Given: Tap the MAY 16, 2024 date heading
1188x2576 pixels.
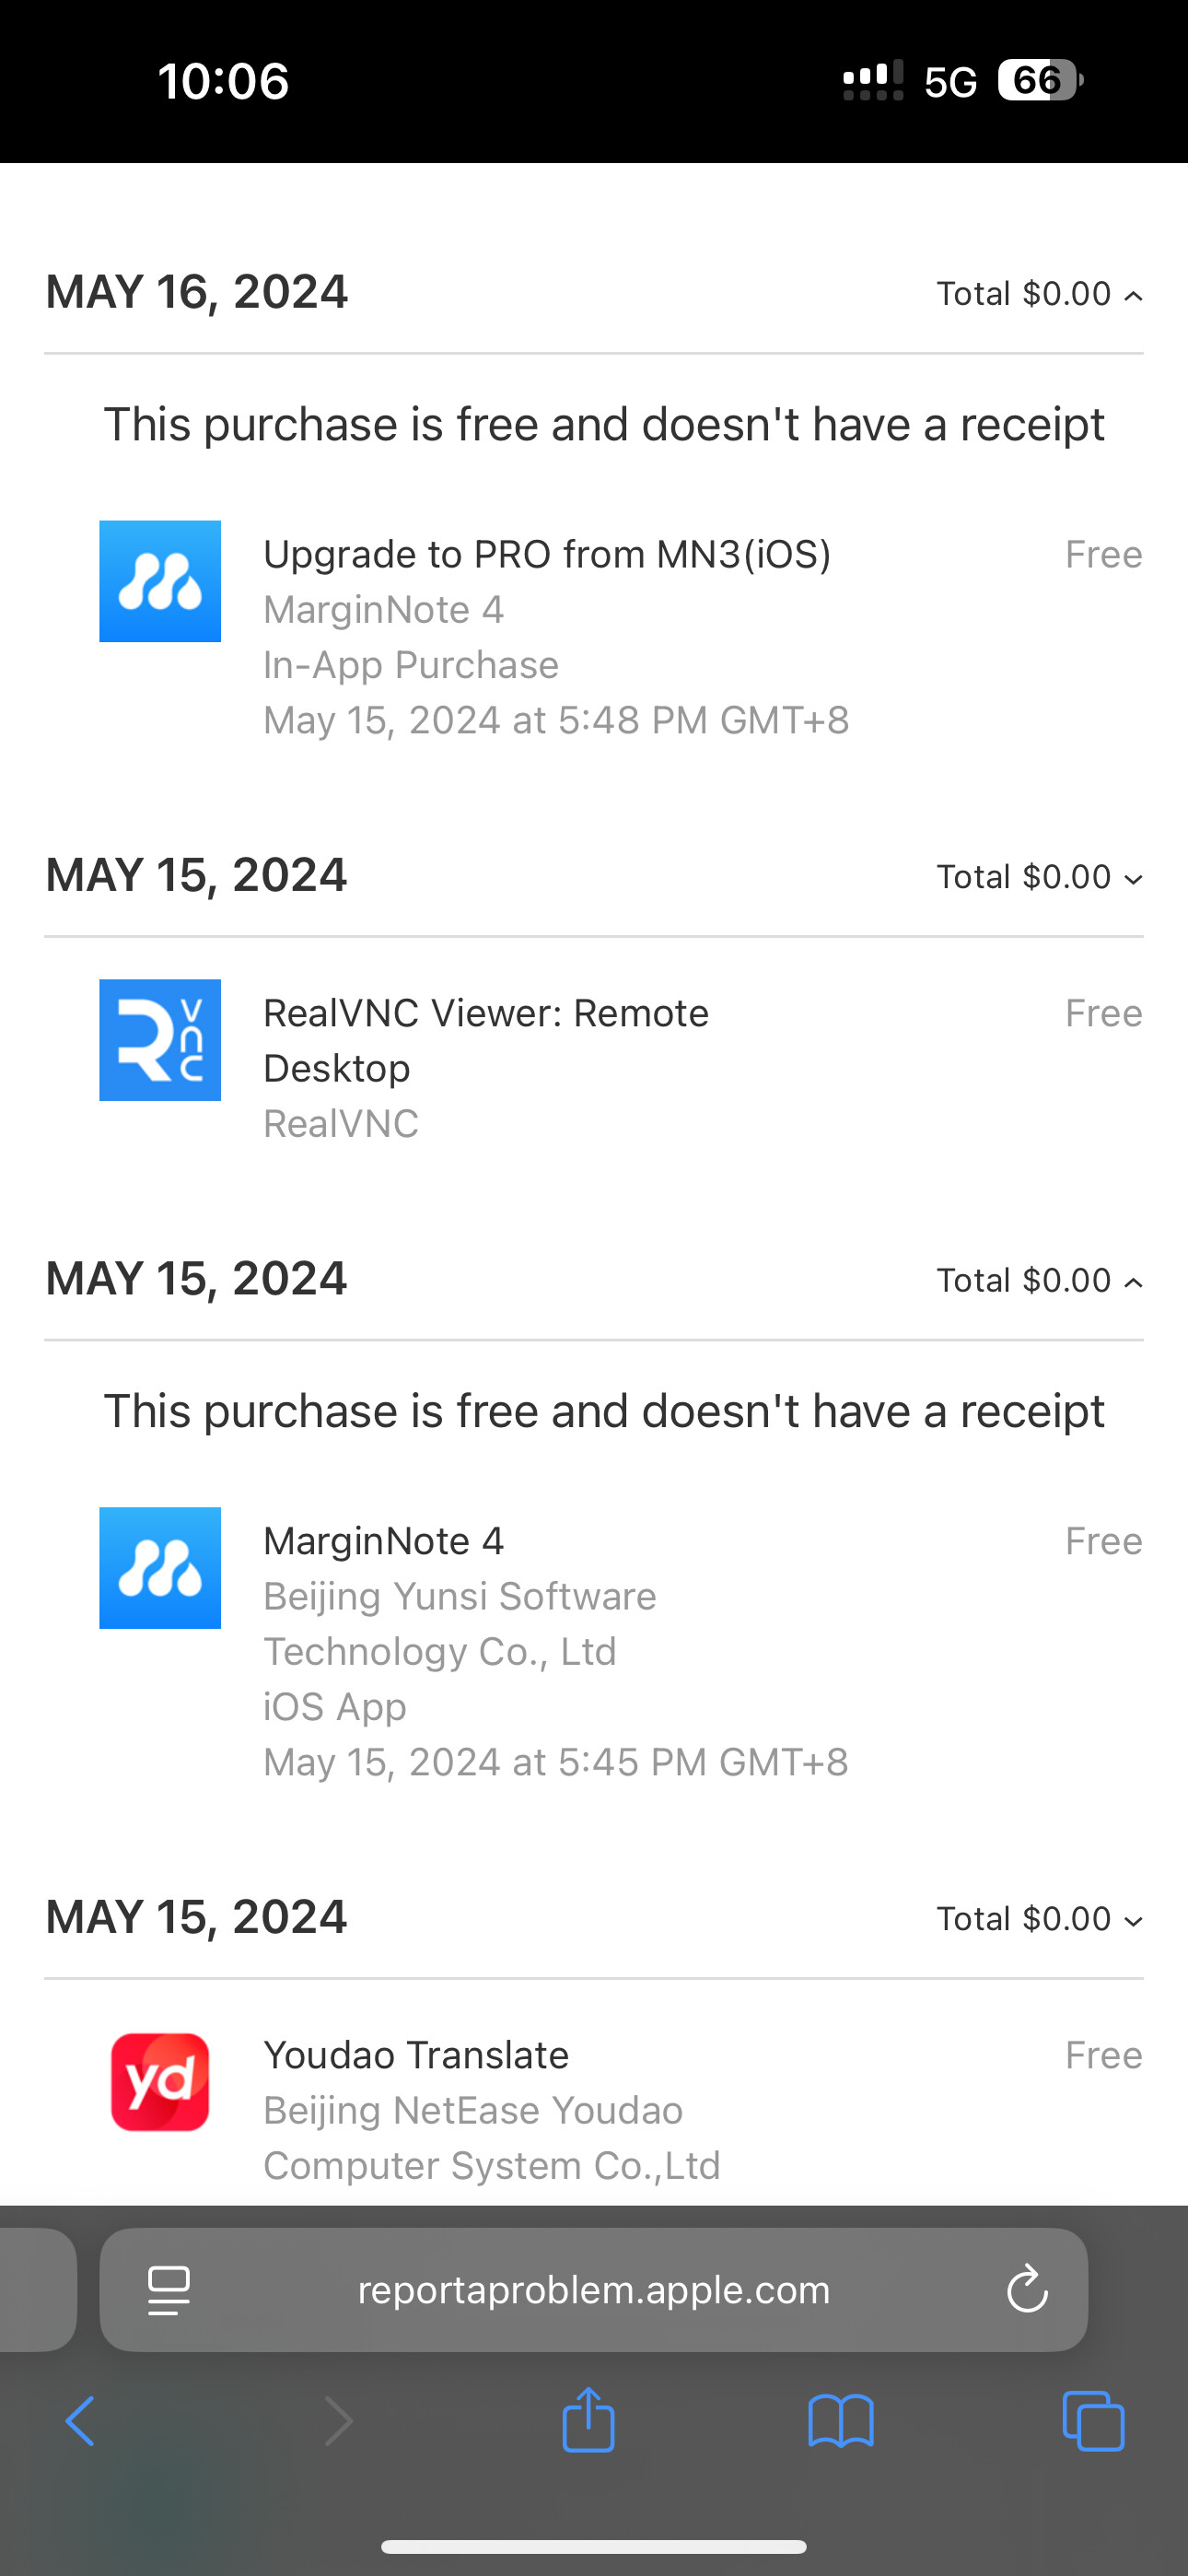Looking at the screenshot, I should tap(197, 292).
